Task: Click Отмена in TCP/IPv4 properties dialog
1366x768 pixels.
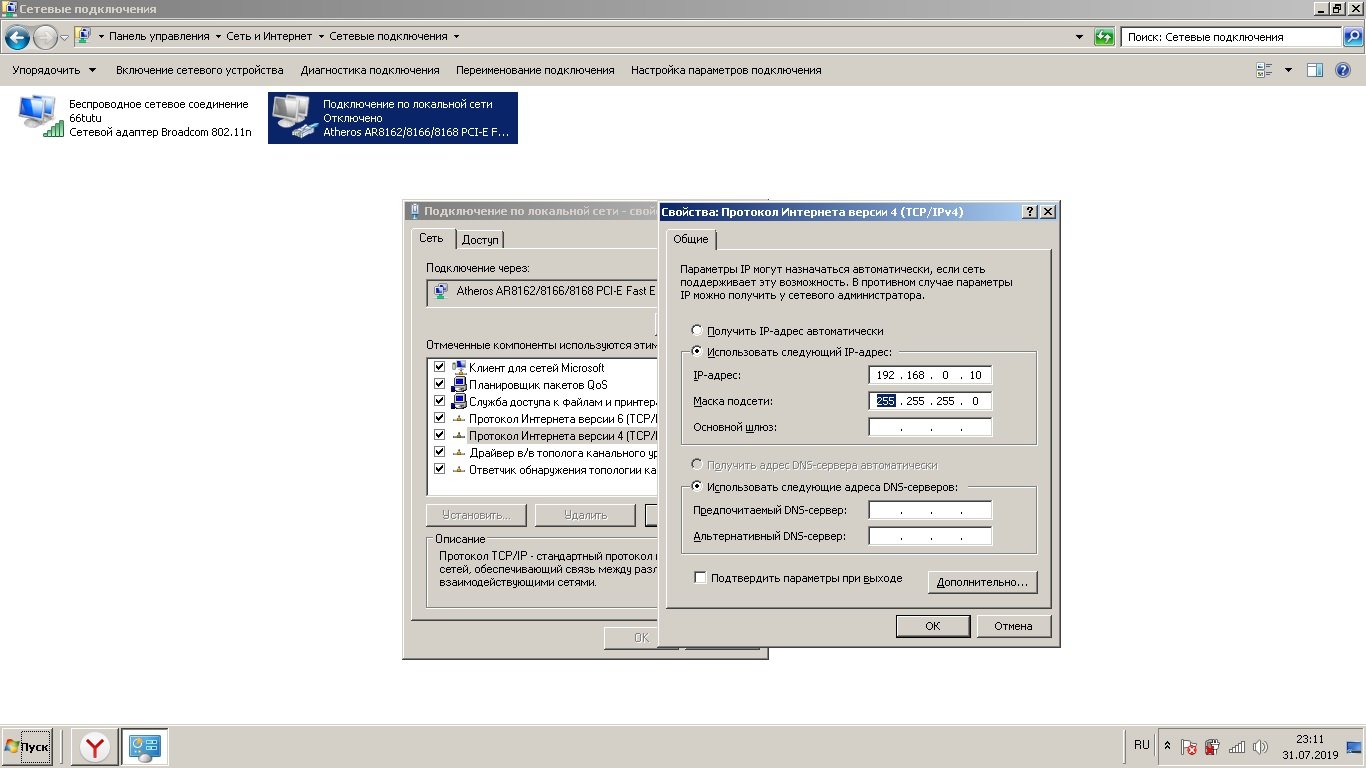Action: 1013,626
